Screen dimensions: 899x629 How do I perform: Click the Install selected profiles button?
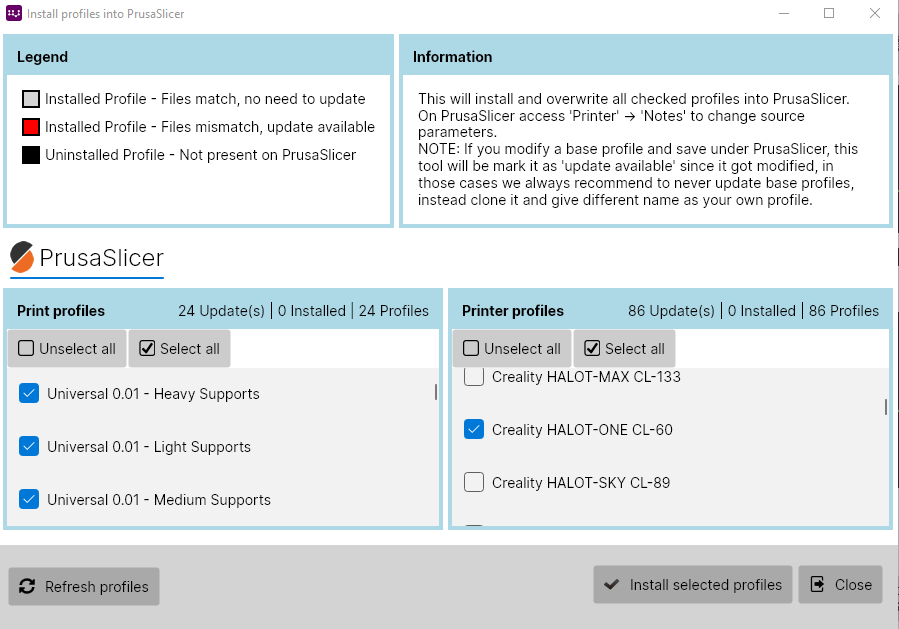(x=693, y=584)
